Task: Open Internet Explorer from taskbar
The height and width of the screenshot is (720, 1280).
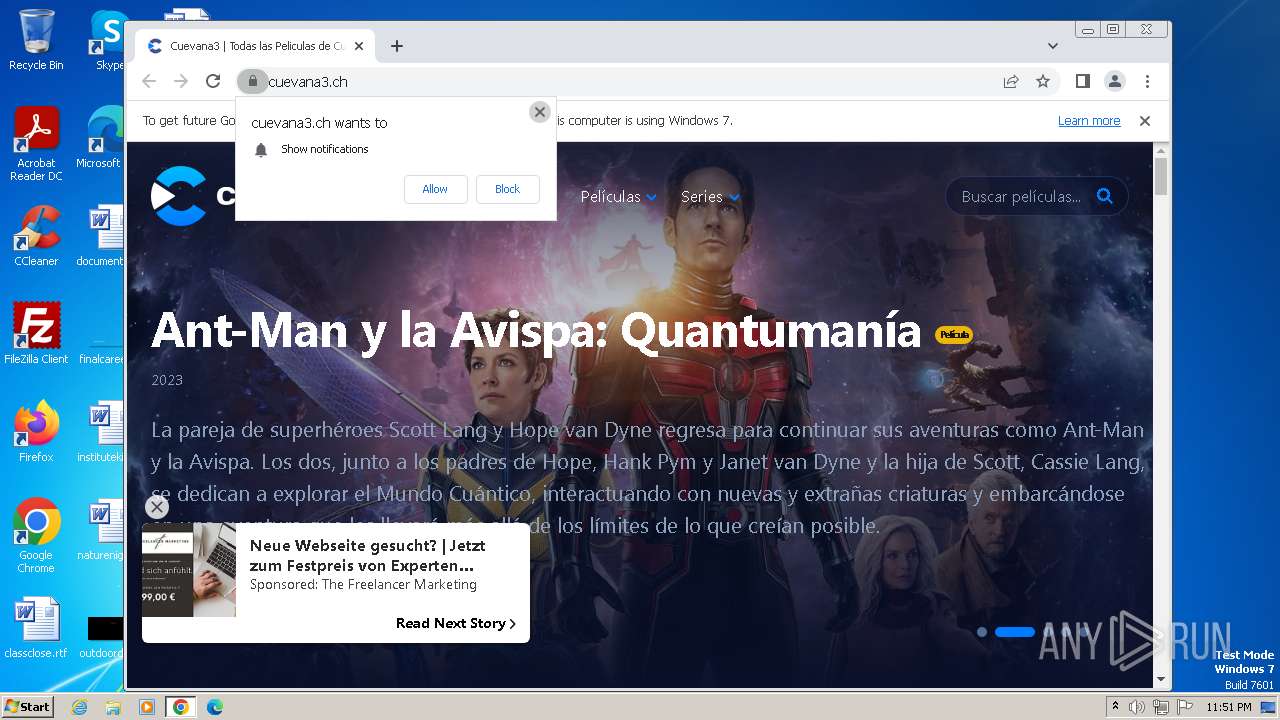Action: (x=79, y=707)
